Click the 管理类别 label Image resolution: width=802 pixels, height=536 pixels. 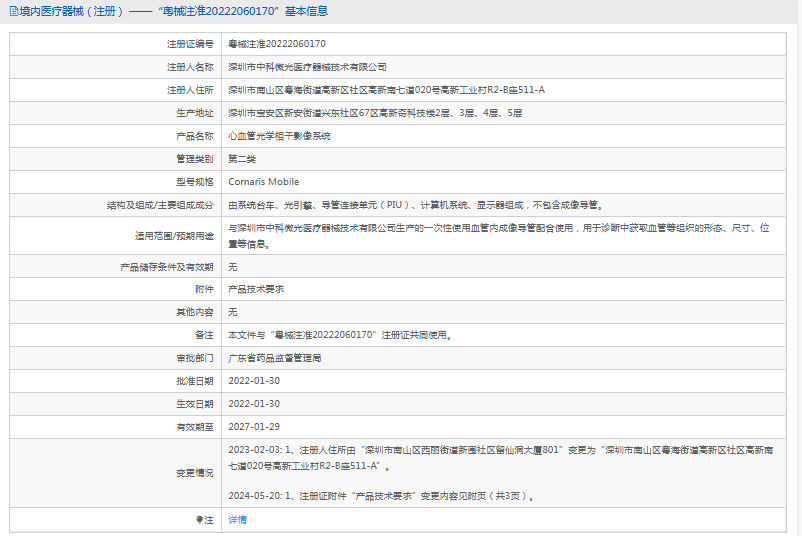(195, 159)
